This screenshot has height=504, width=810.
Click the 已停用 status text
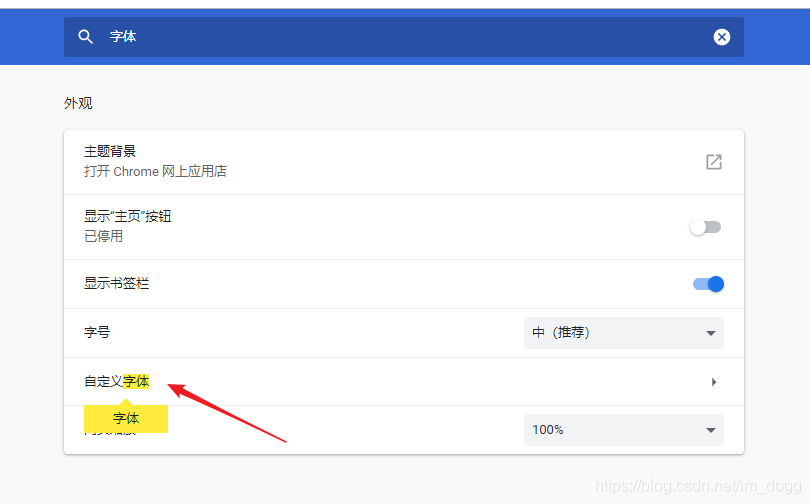(x=103, y=237)
